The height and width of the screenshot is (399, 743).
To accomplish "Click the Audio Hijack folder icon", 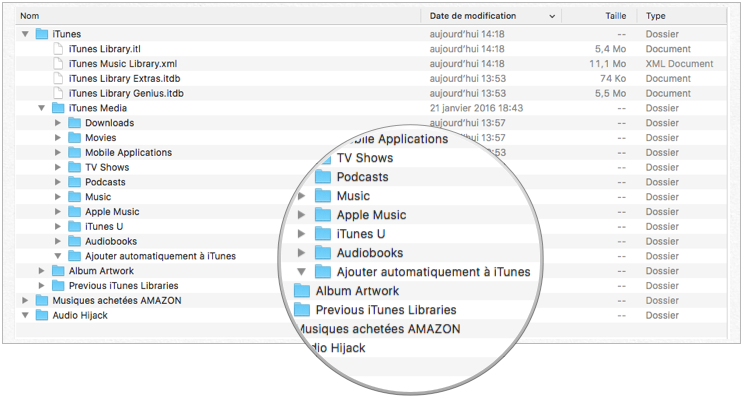I will (x=42, y=315).
